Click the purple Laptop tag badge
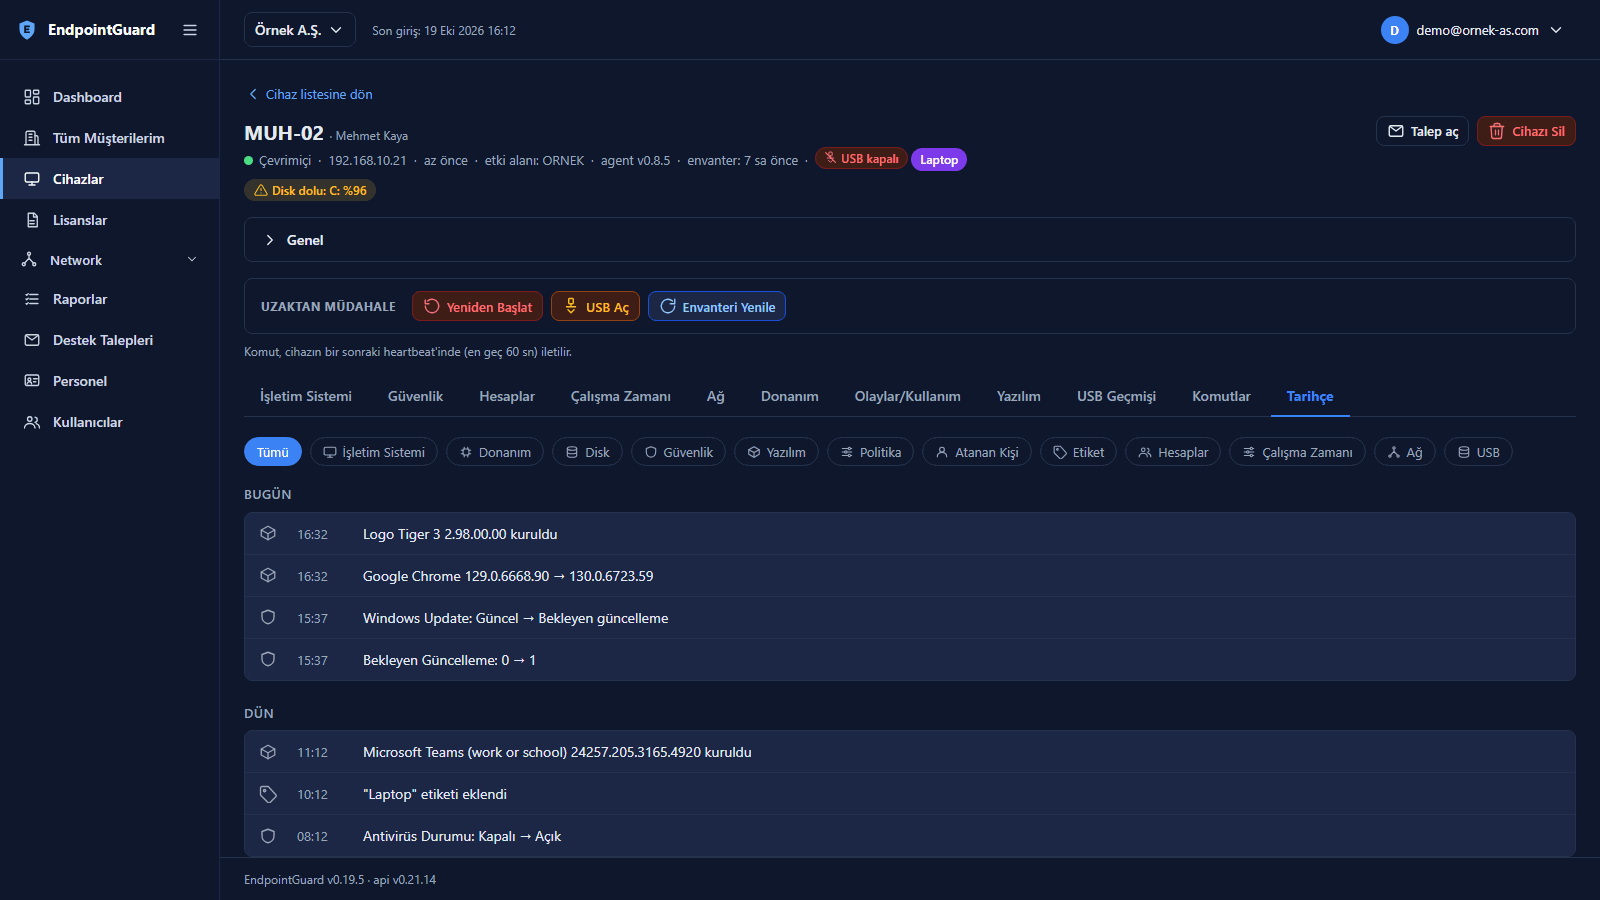Image resolution: width=1600 pixels, height=900 pixels. (x=938, y=160)
